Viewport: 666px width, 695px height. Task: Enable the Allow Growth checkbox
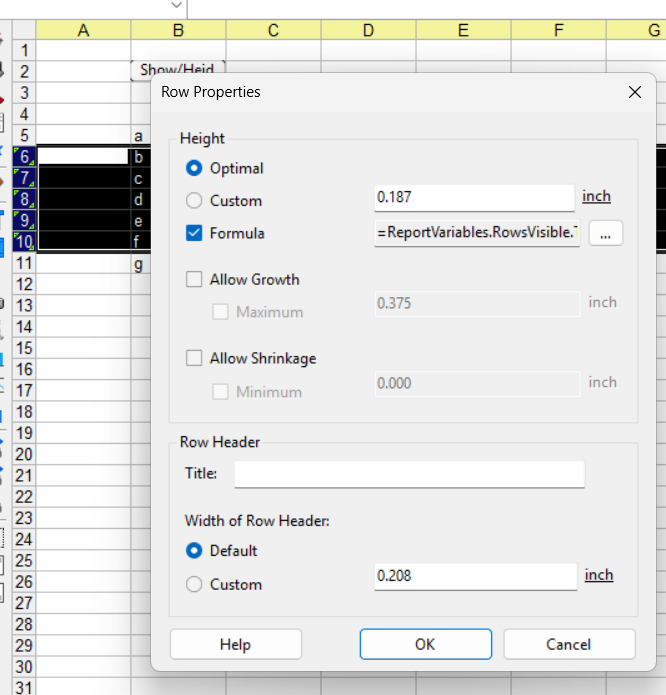point(194,279)
